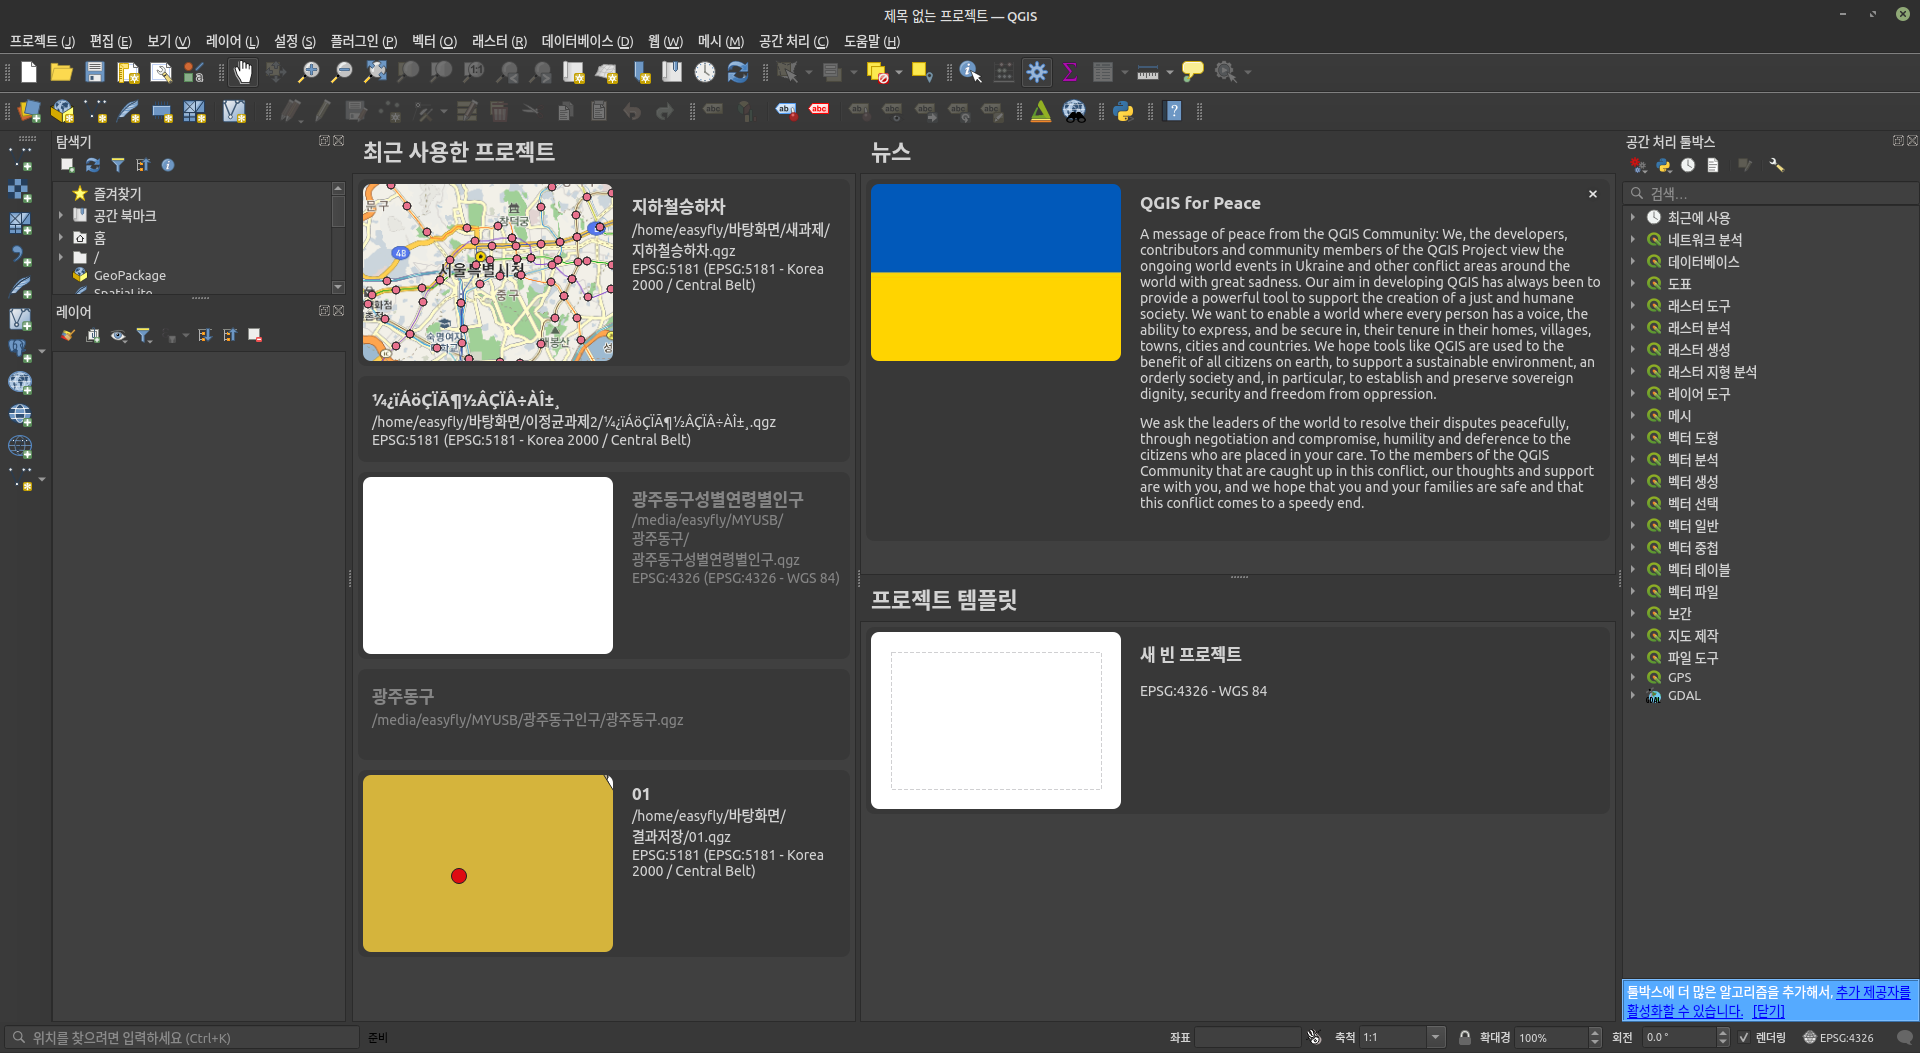
Task: Open the style manager icon
Action: (194, 72)
